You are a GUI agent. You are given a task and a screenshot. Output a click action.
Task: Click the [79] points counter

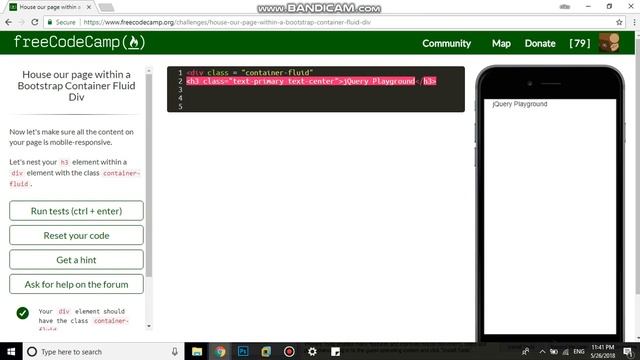[580, 43]
